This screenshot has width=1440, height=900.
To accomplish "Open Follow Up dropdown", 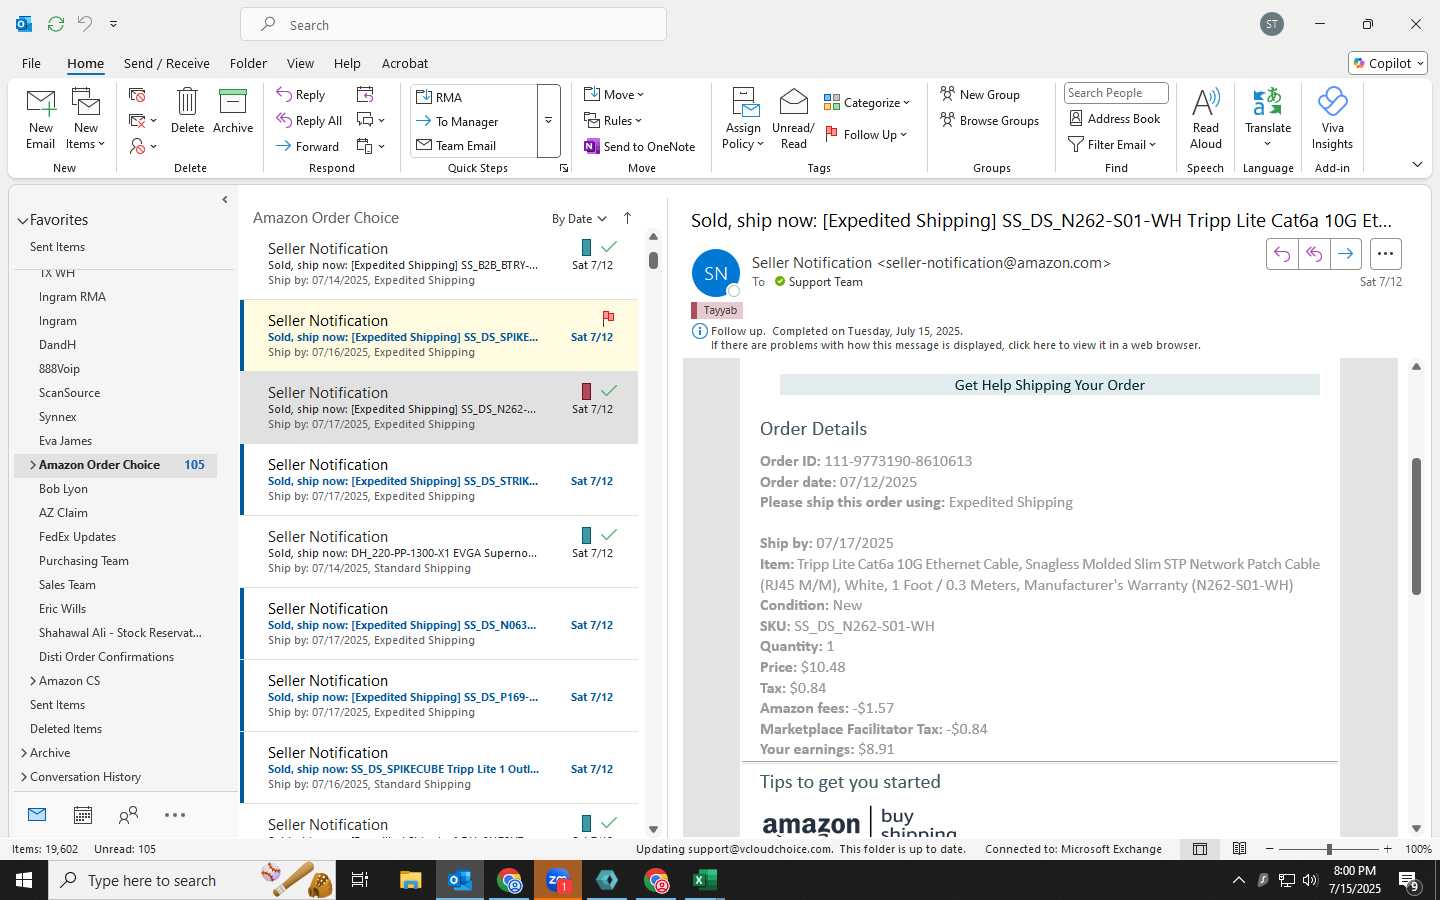I will click(866, 134).
